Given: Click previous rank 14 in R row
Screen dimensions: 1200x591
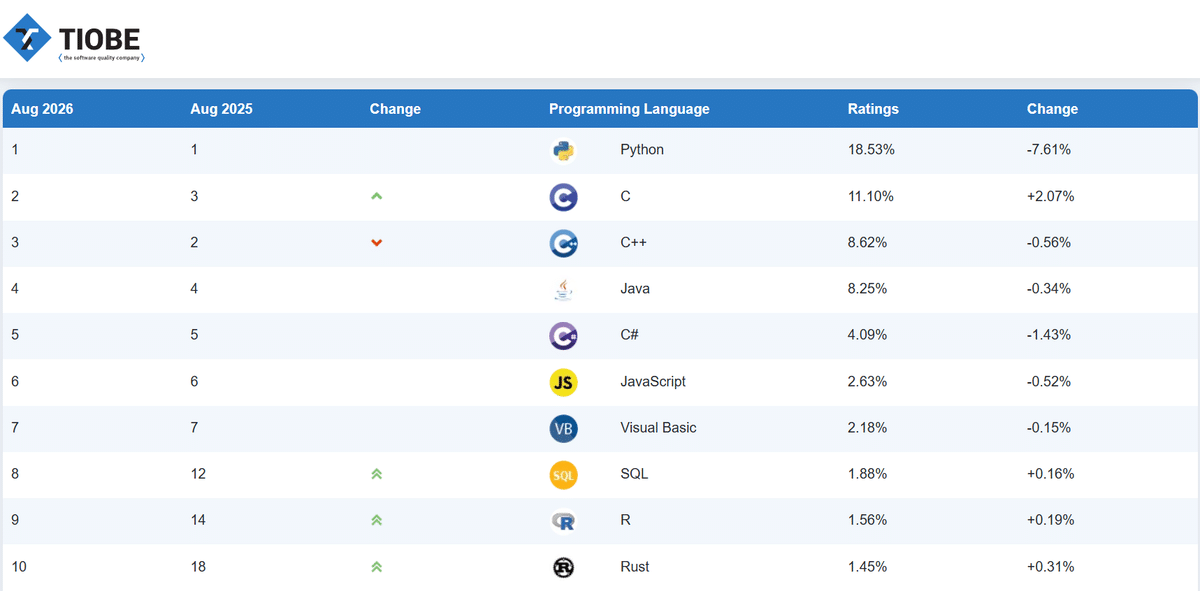Looking at the screenshot, I should 198,520.
